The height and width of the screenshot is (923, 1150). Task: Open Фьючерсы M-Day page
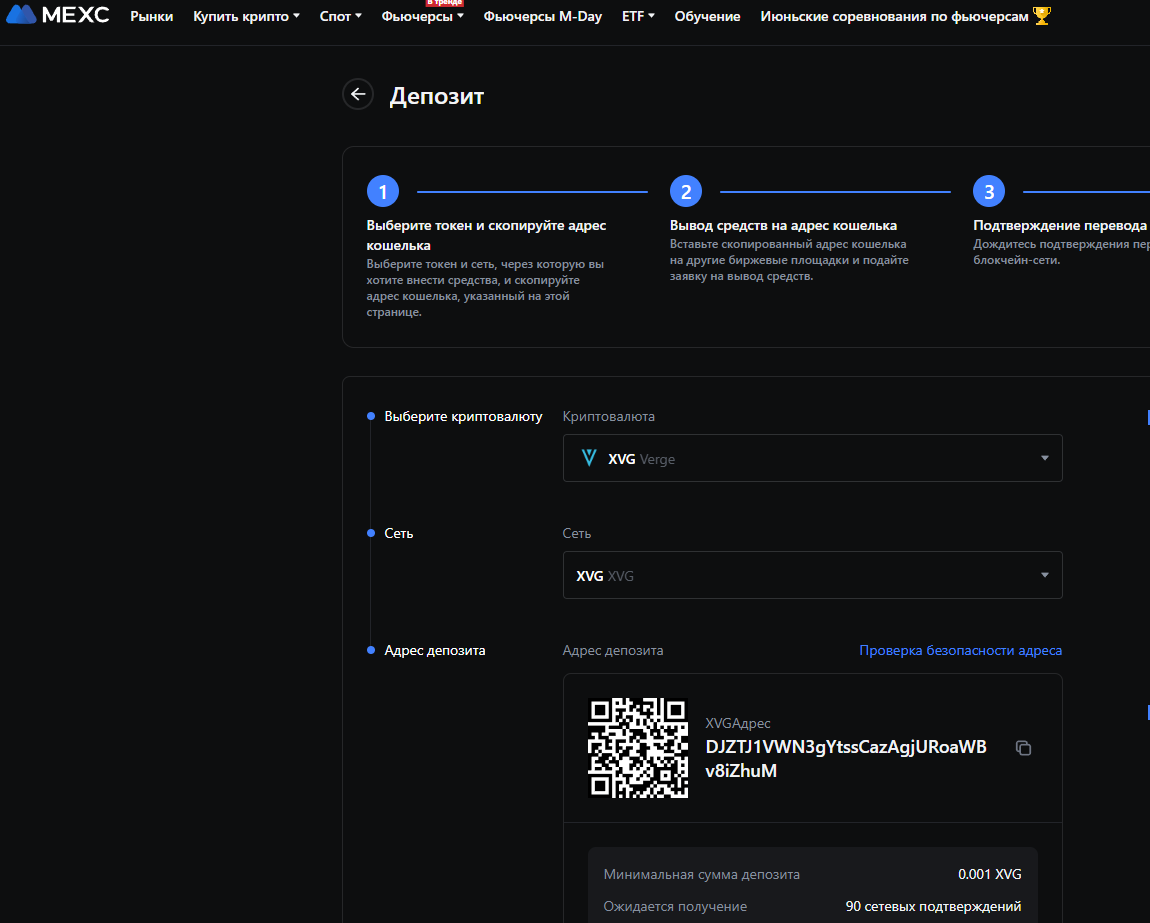[x=543, y=16]
